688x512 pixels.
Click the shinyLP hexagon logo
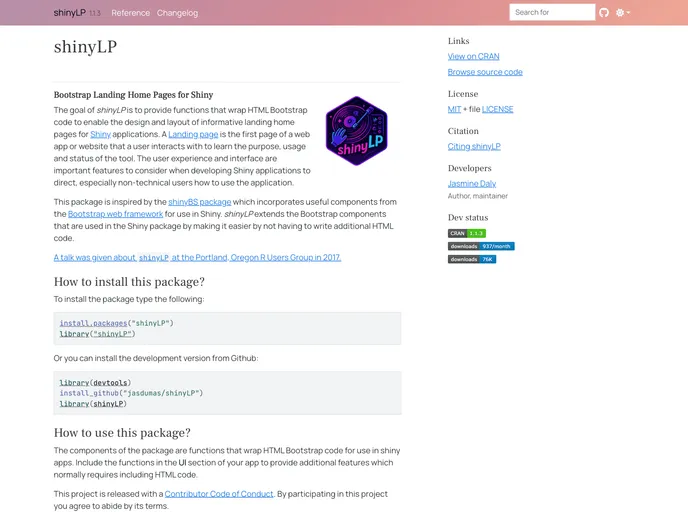click(356, 131)
